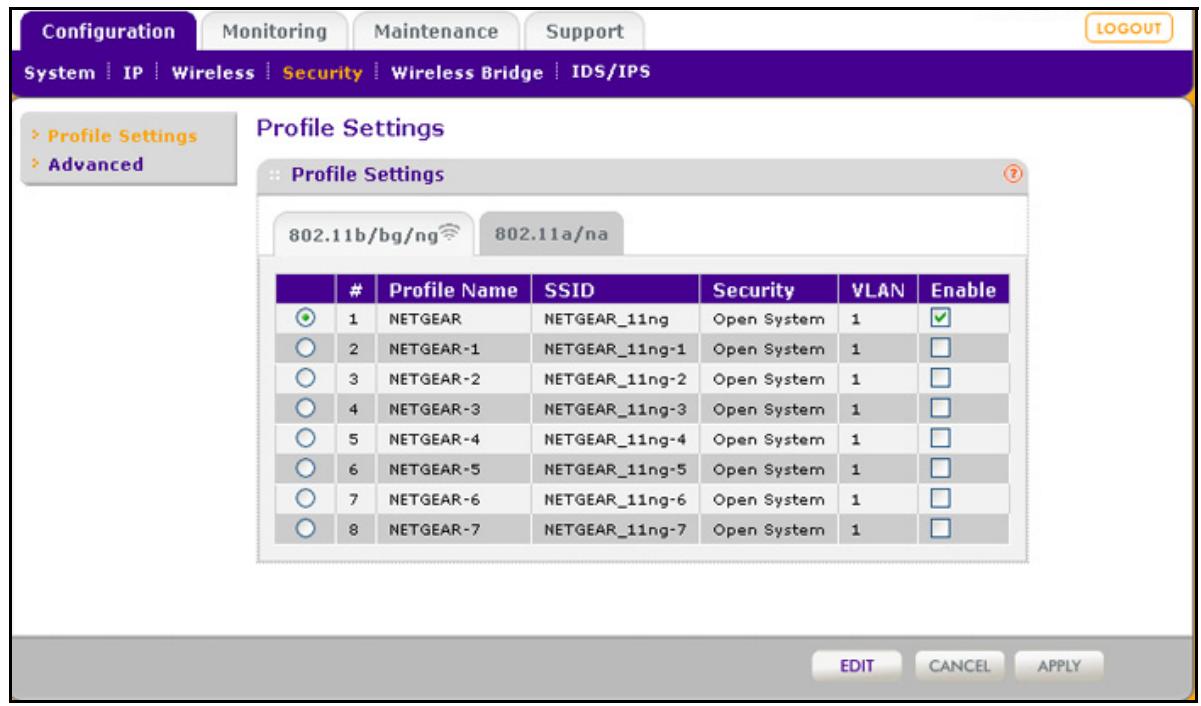The height and width of the screenshot is (706, 1201).
Task: Enable the NETGEAR_11ng-4 profile checkbox
Action: [x=939, y=438]
